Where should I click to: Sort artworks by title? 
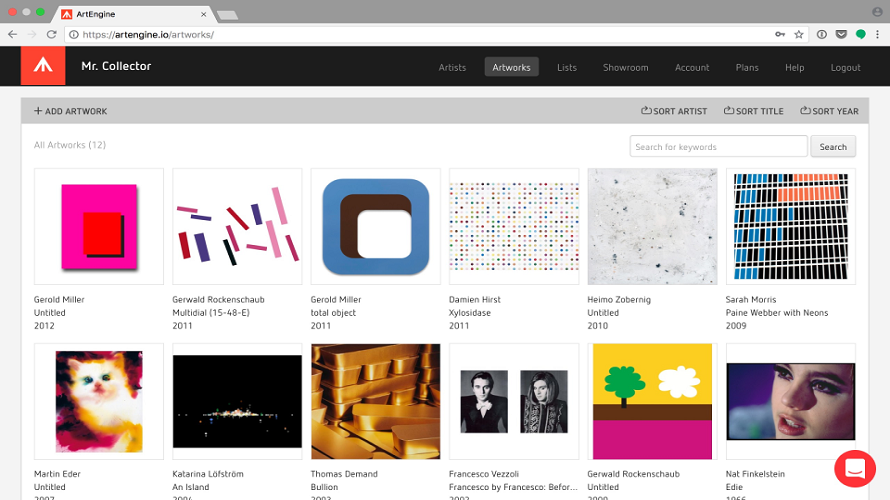tap(753, 111)
